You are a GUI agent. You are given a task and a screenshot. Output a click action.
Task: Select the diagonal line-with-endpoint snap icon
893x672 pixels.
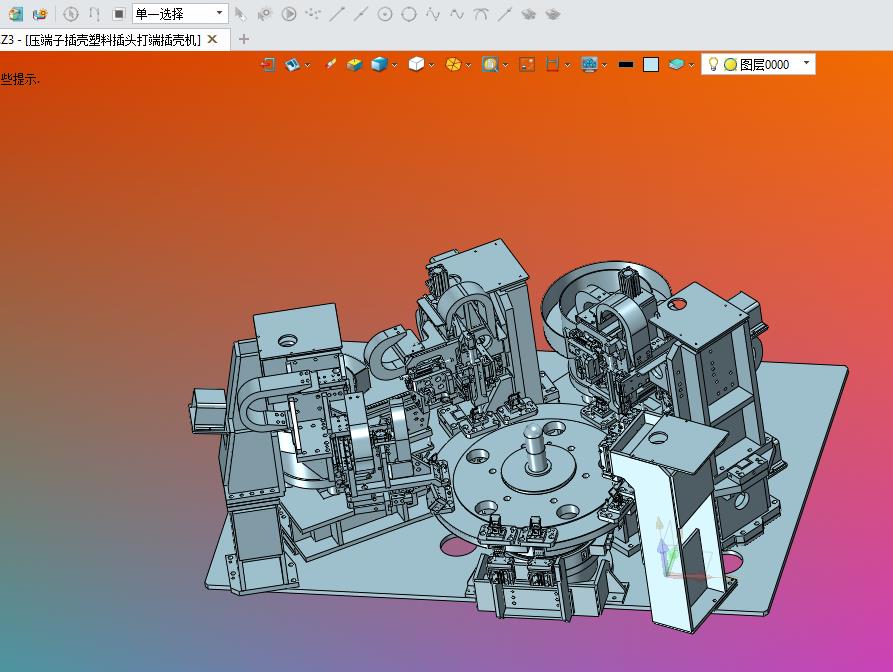pos(505,14)
